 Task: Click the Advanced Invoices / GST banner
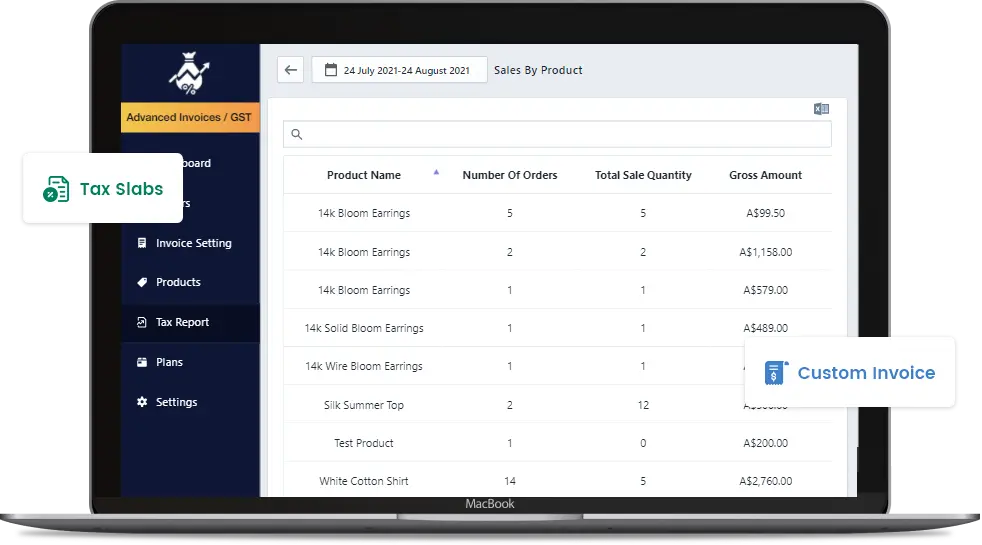click(x=189, y=118)
